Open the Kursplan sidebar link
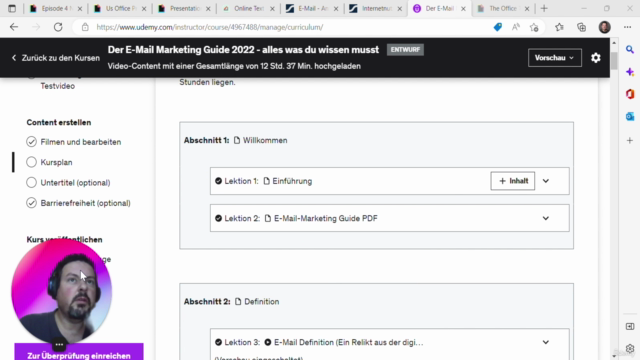 [56, 162]
